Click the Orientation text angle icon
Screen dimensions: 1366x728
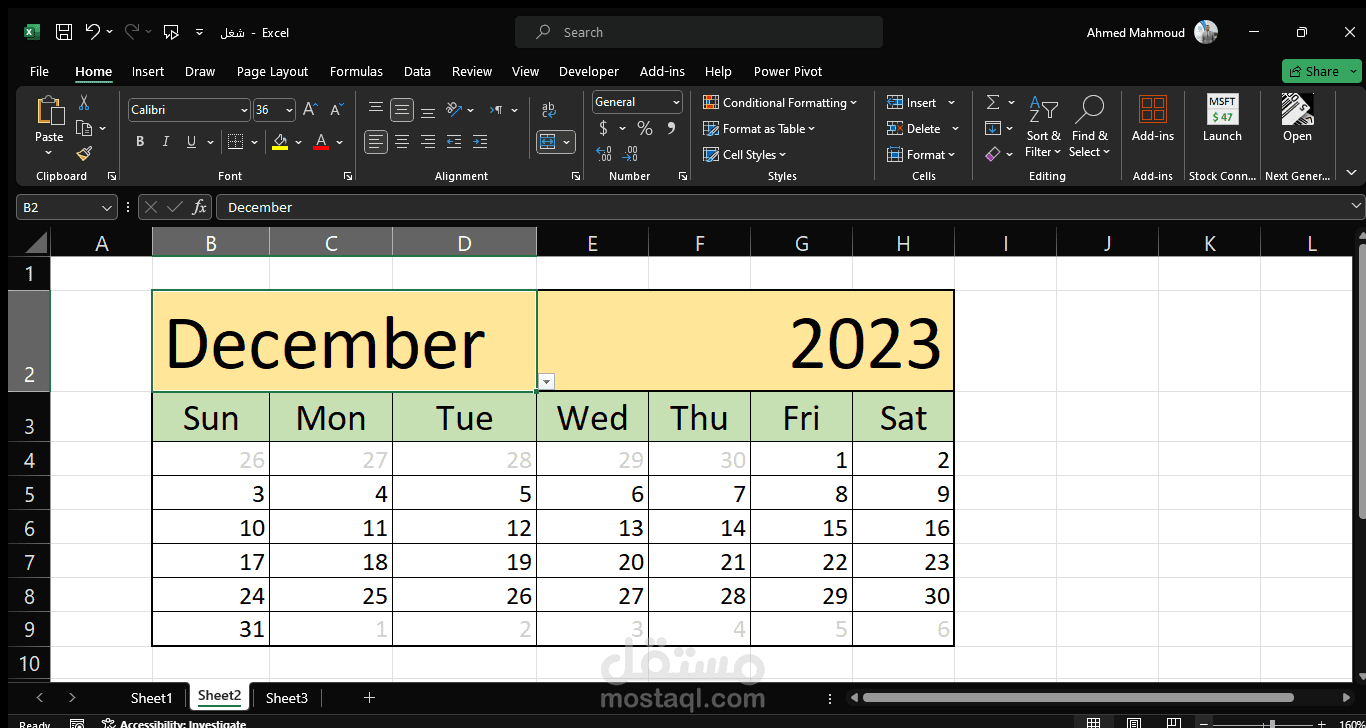click(x=454, y=109)
